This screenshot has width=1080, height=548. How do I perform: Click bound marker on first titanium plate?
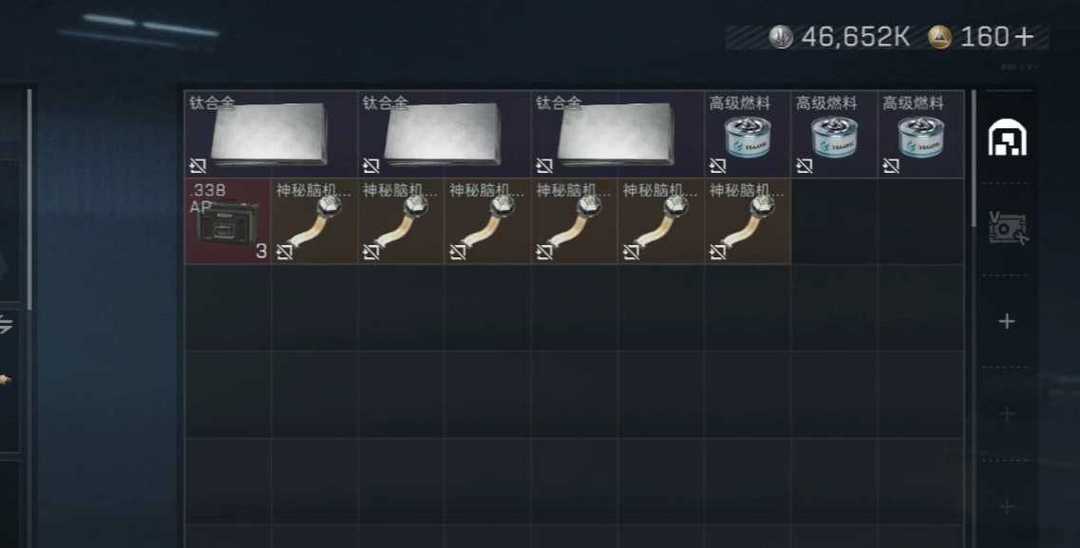tap(198, 166)
